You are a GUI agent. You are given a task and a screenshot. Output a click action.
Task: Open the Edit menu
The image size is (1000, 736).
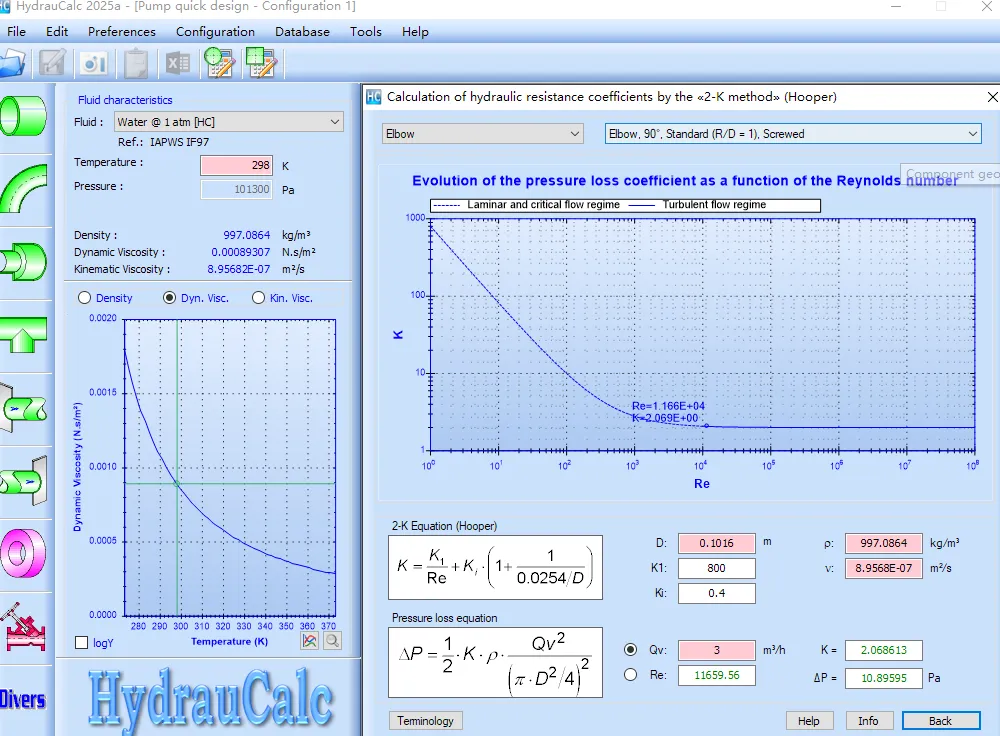tap(57, 32)
